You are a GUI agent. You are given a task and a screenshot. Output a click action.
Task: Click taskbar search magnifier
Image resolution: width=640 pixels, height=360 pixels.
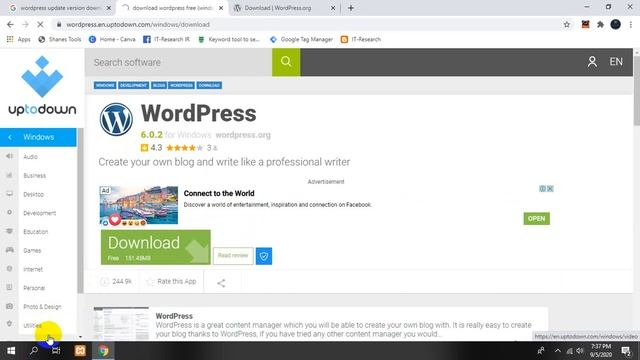pyautogui.click(x=34, y=351)
